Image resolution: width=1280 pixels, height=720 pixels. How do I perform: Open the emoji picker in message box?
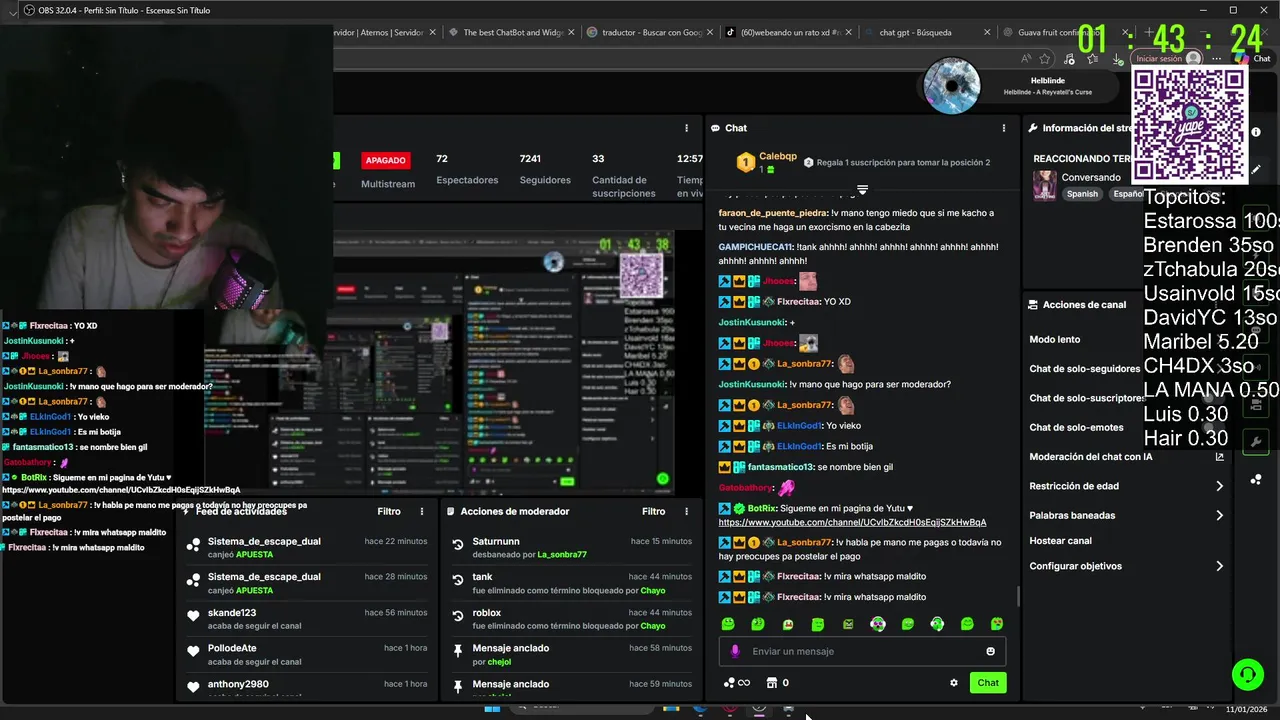[990, 651]
